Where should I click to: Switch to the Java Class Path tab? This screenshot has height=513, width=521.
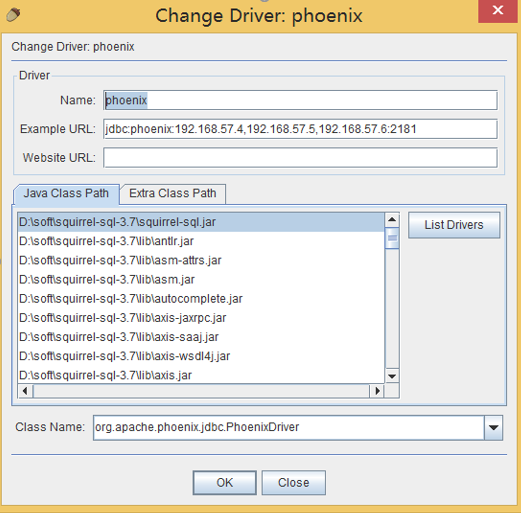click(66, 194)
